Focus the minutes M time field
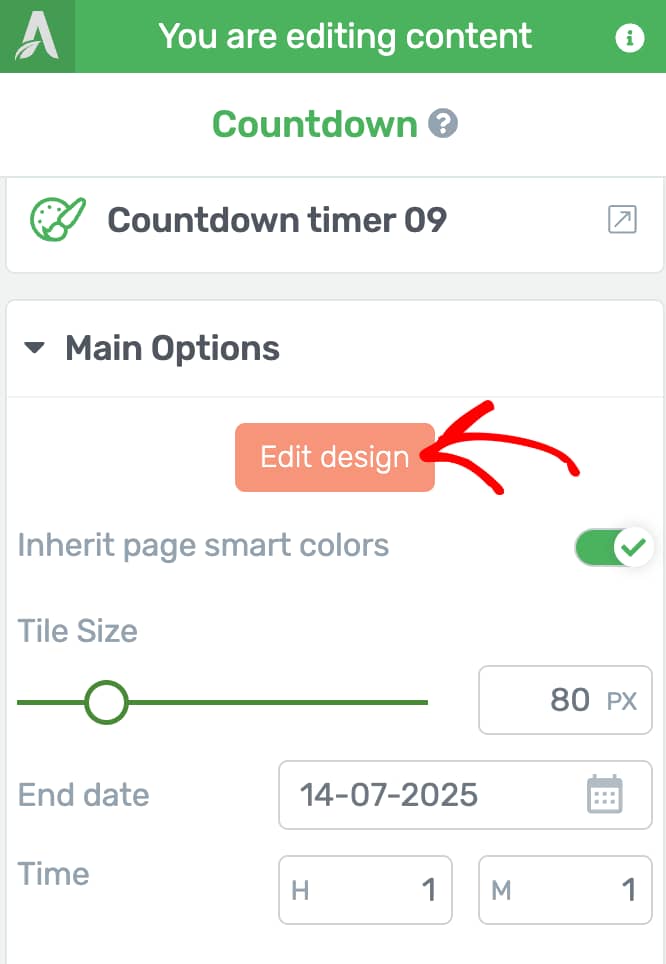This screenshot has width=666, height=964. click(x=565, y=890)
